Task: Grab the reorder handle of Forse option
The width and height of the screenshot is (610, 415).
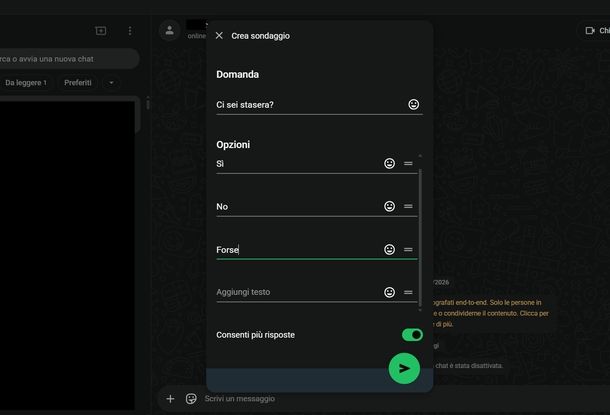Action: tap(408, 249)
